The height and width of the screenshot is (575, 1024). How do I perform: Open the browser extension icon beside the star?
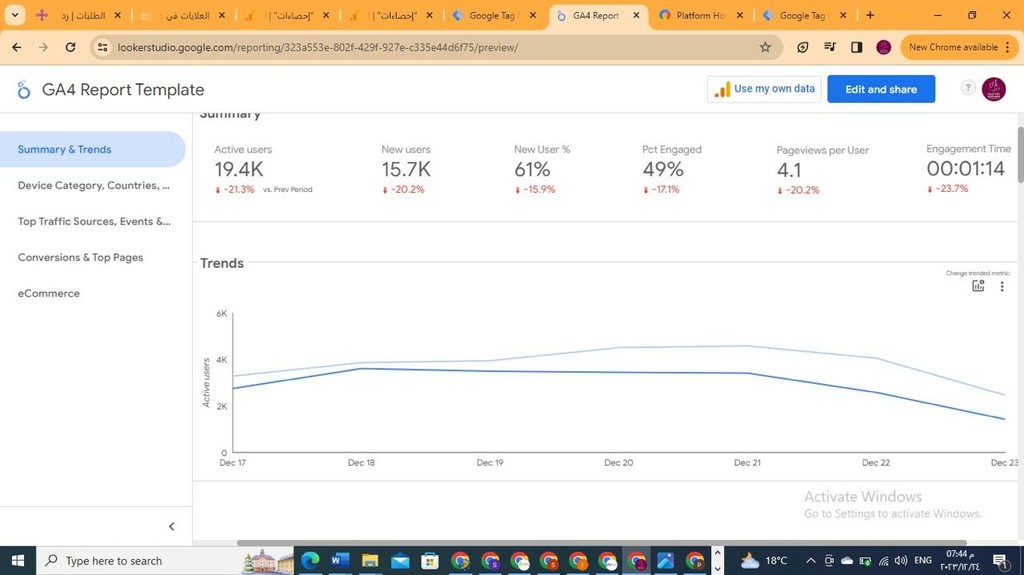(803, 47)
